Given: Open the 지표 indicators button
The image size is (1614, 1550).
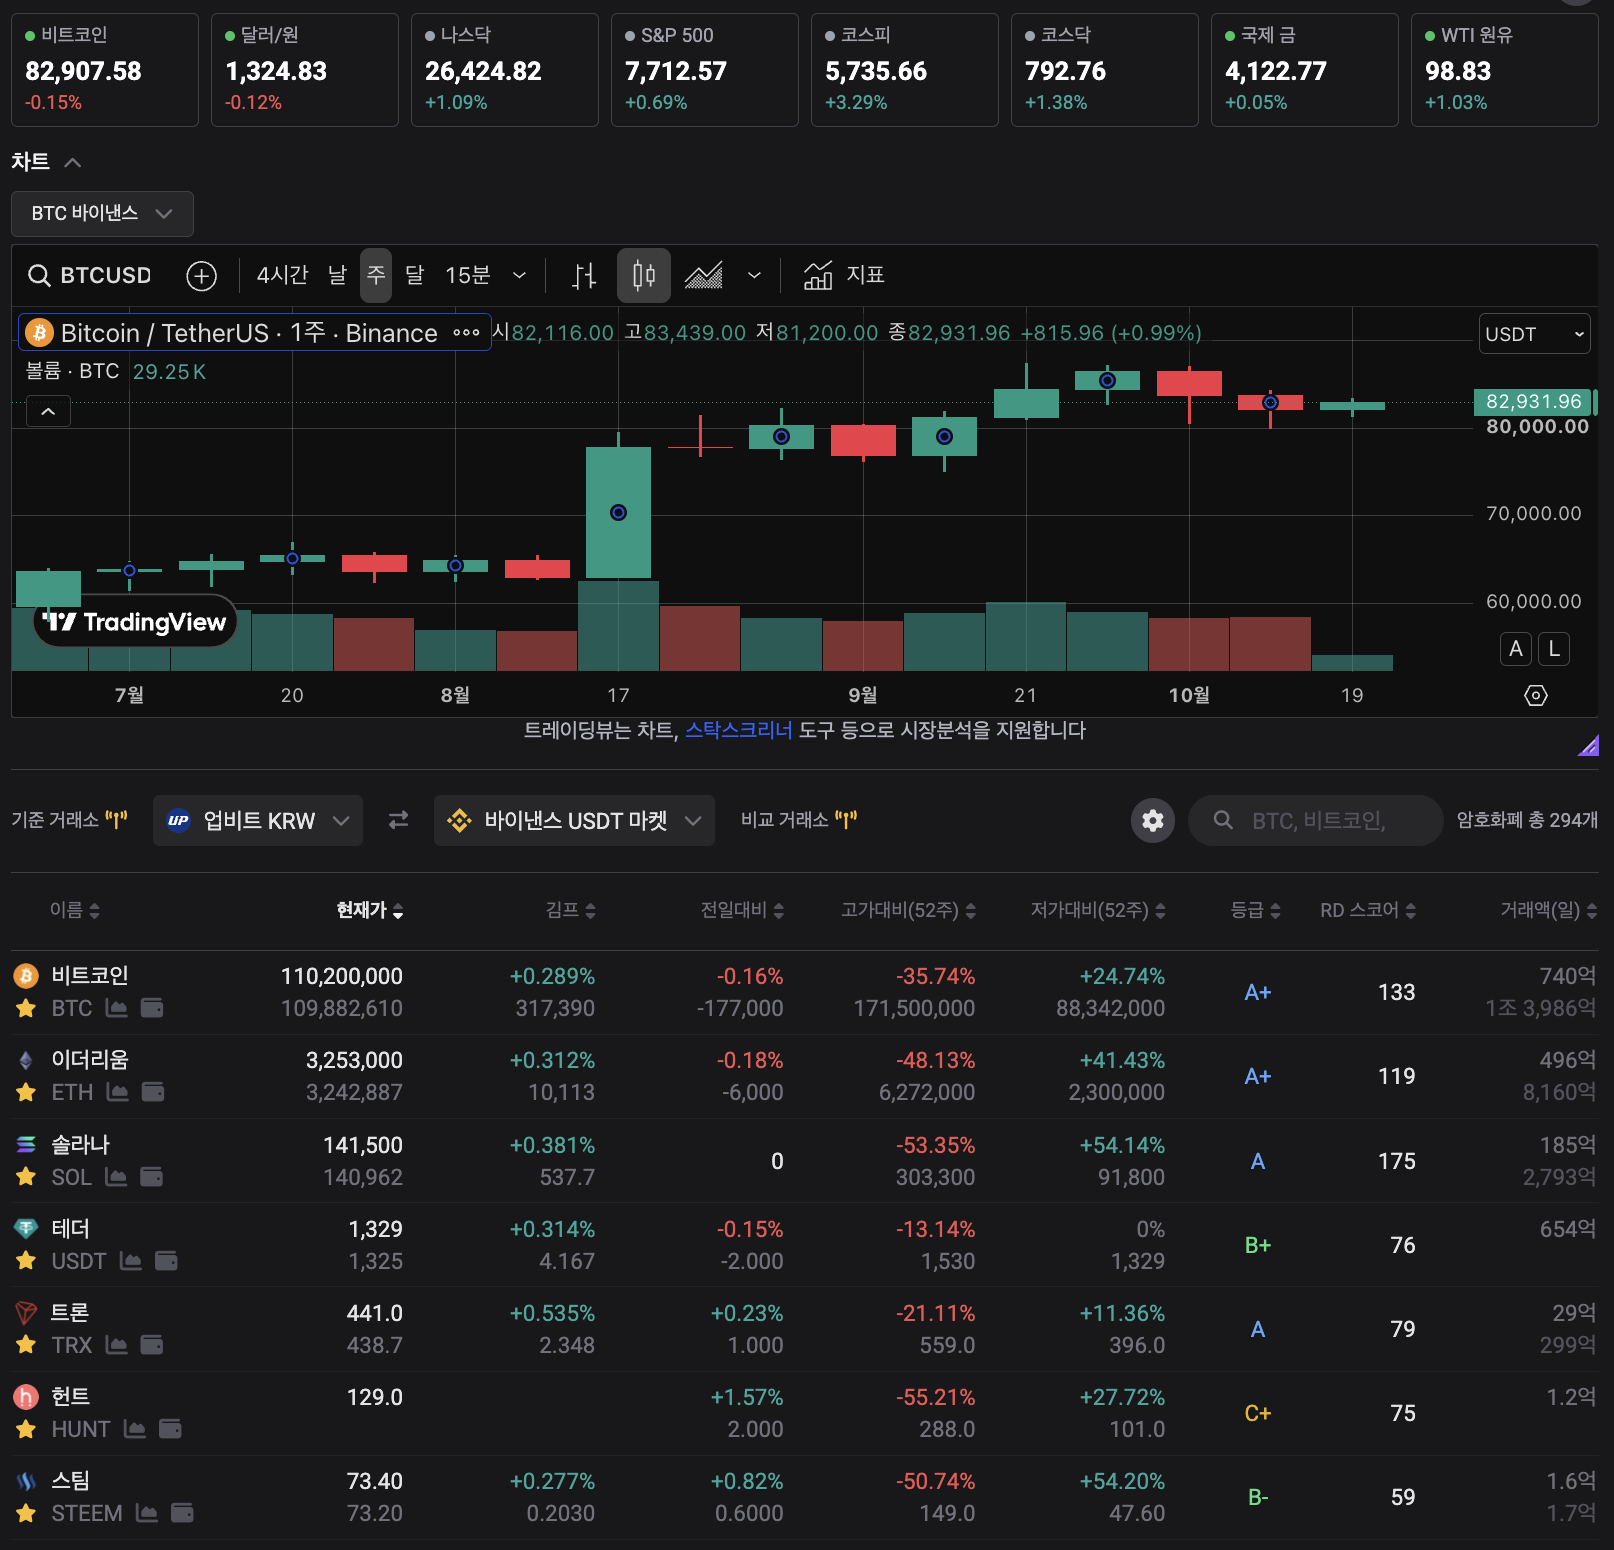Looking at the screenshot, I should (845, 275).
